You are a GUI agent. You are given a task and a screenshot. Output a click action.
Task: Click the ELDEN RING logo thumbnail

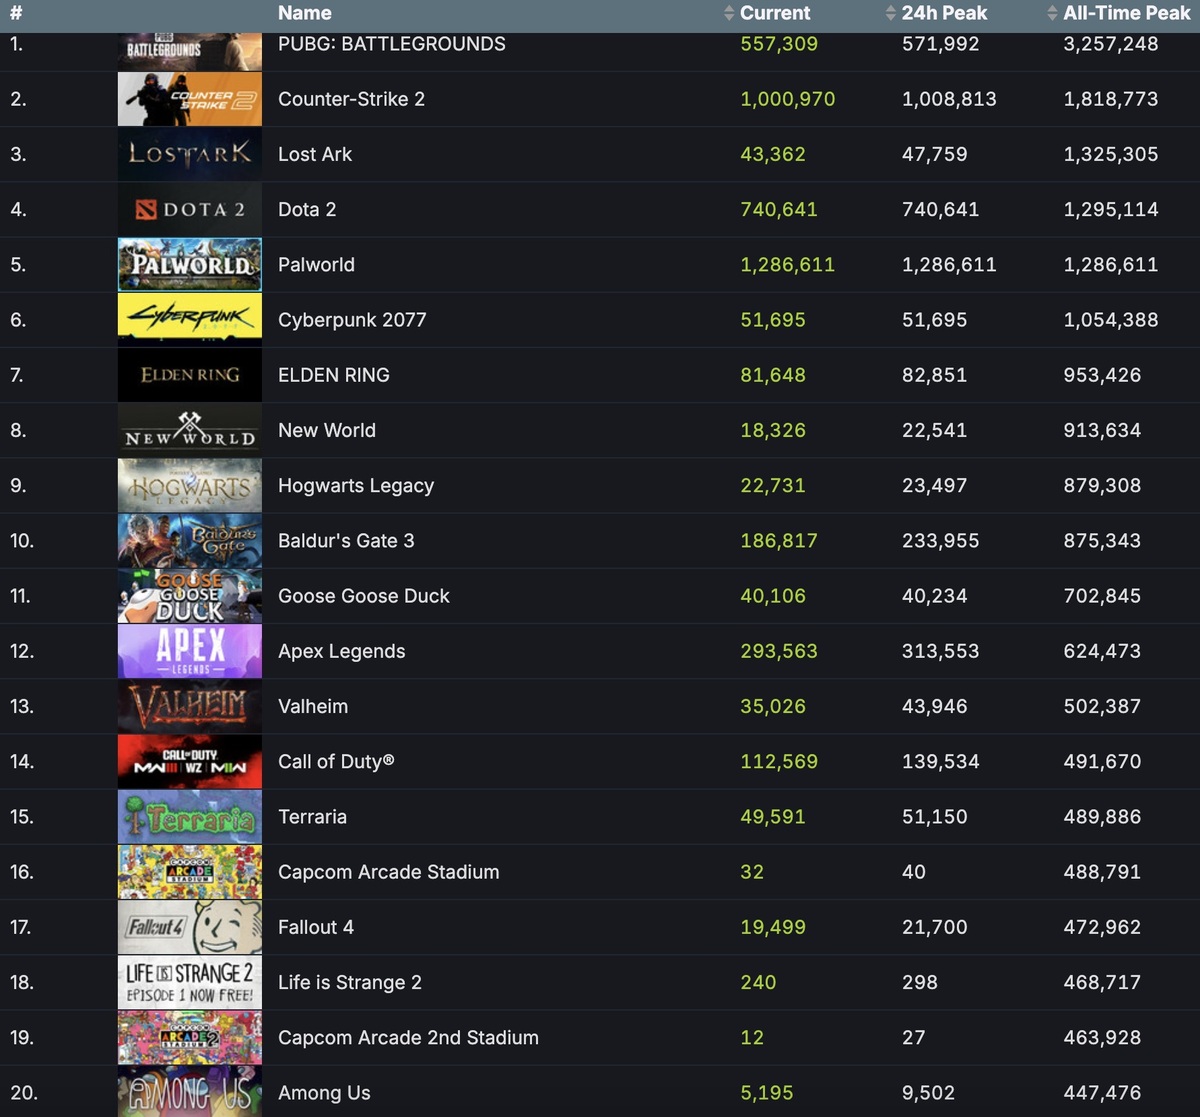point(190,375)
